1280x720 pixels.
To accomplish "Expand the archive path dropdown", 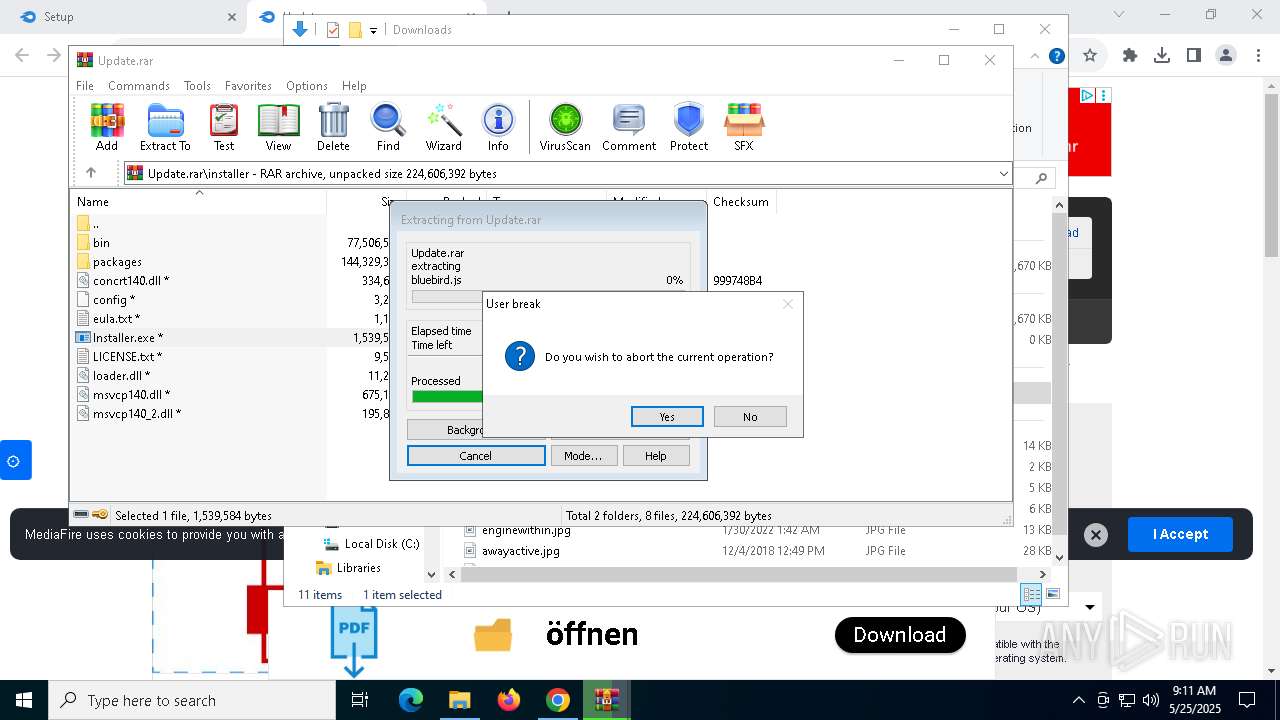I will pos(1003,174).
